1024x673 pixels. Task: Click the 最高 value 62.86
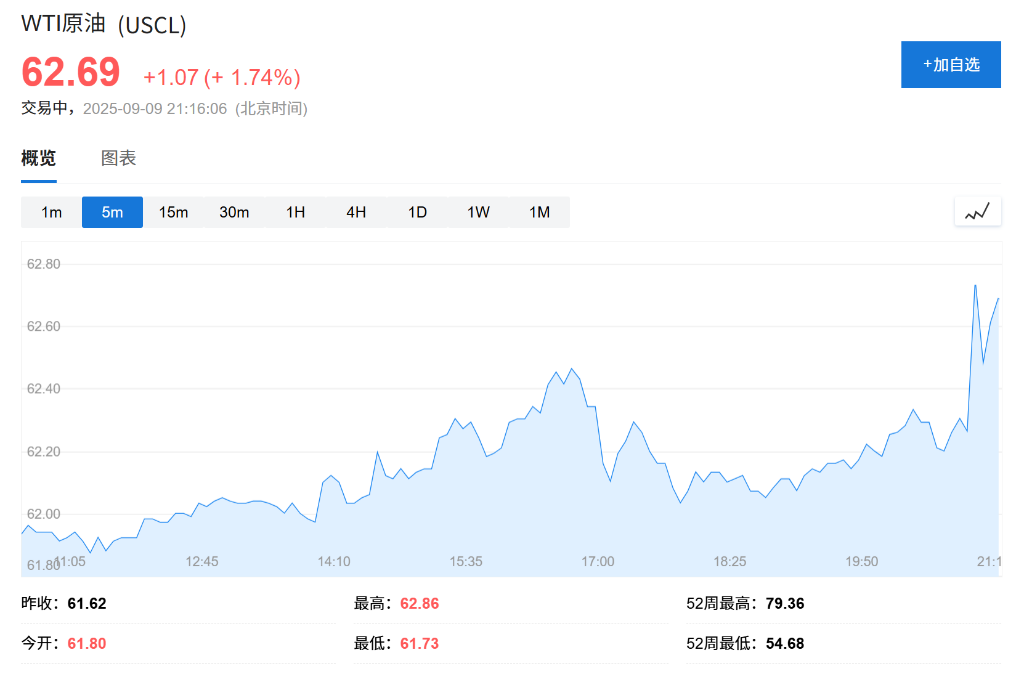point(419,603)
